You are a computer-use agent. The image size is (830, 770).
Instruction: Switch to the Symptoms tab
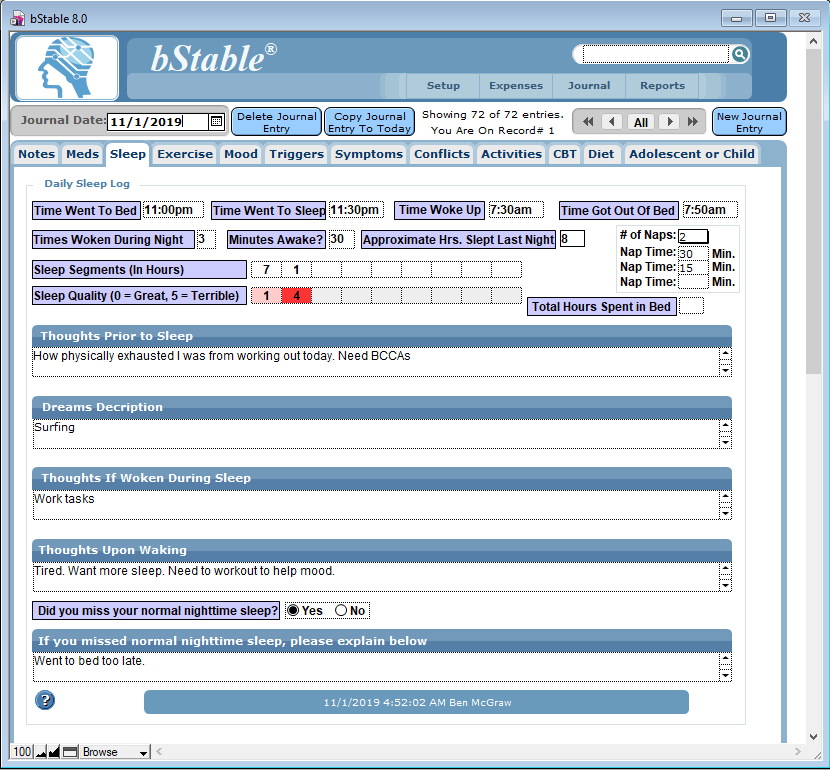(369, 154)
